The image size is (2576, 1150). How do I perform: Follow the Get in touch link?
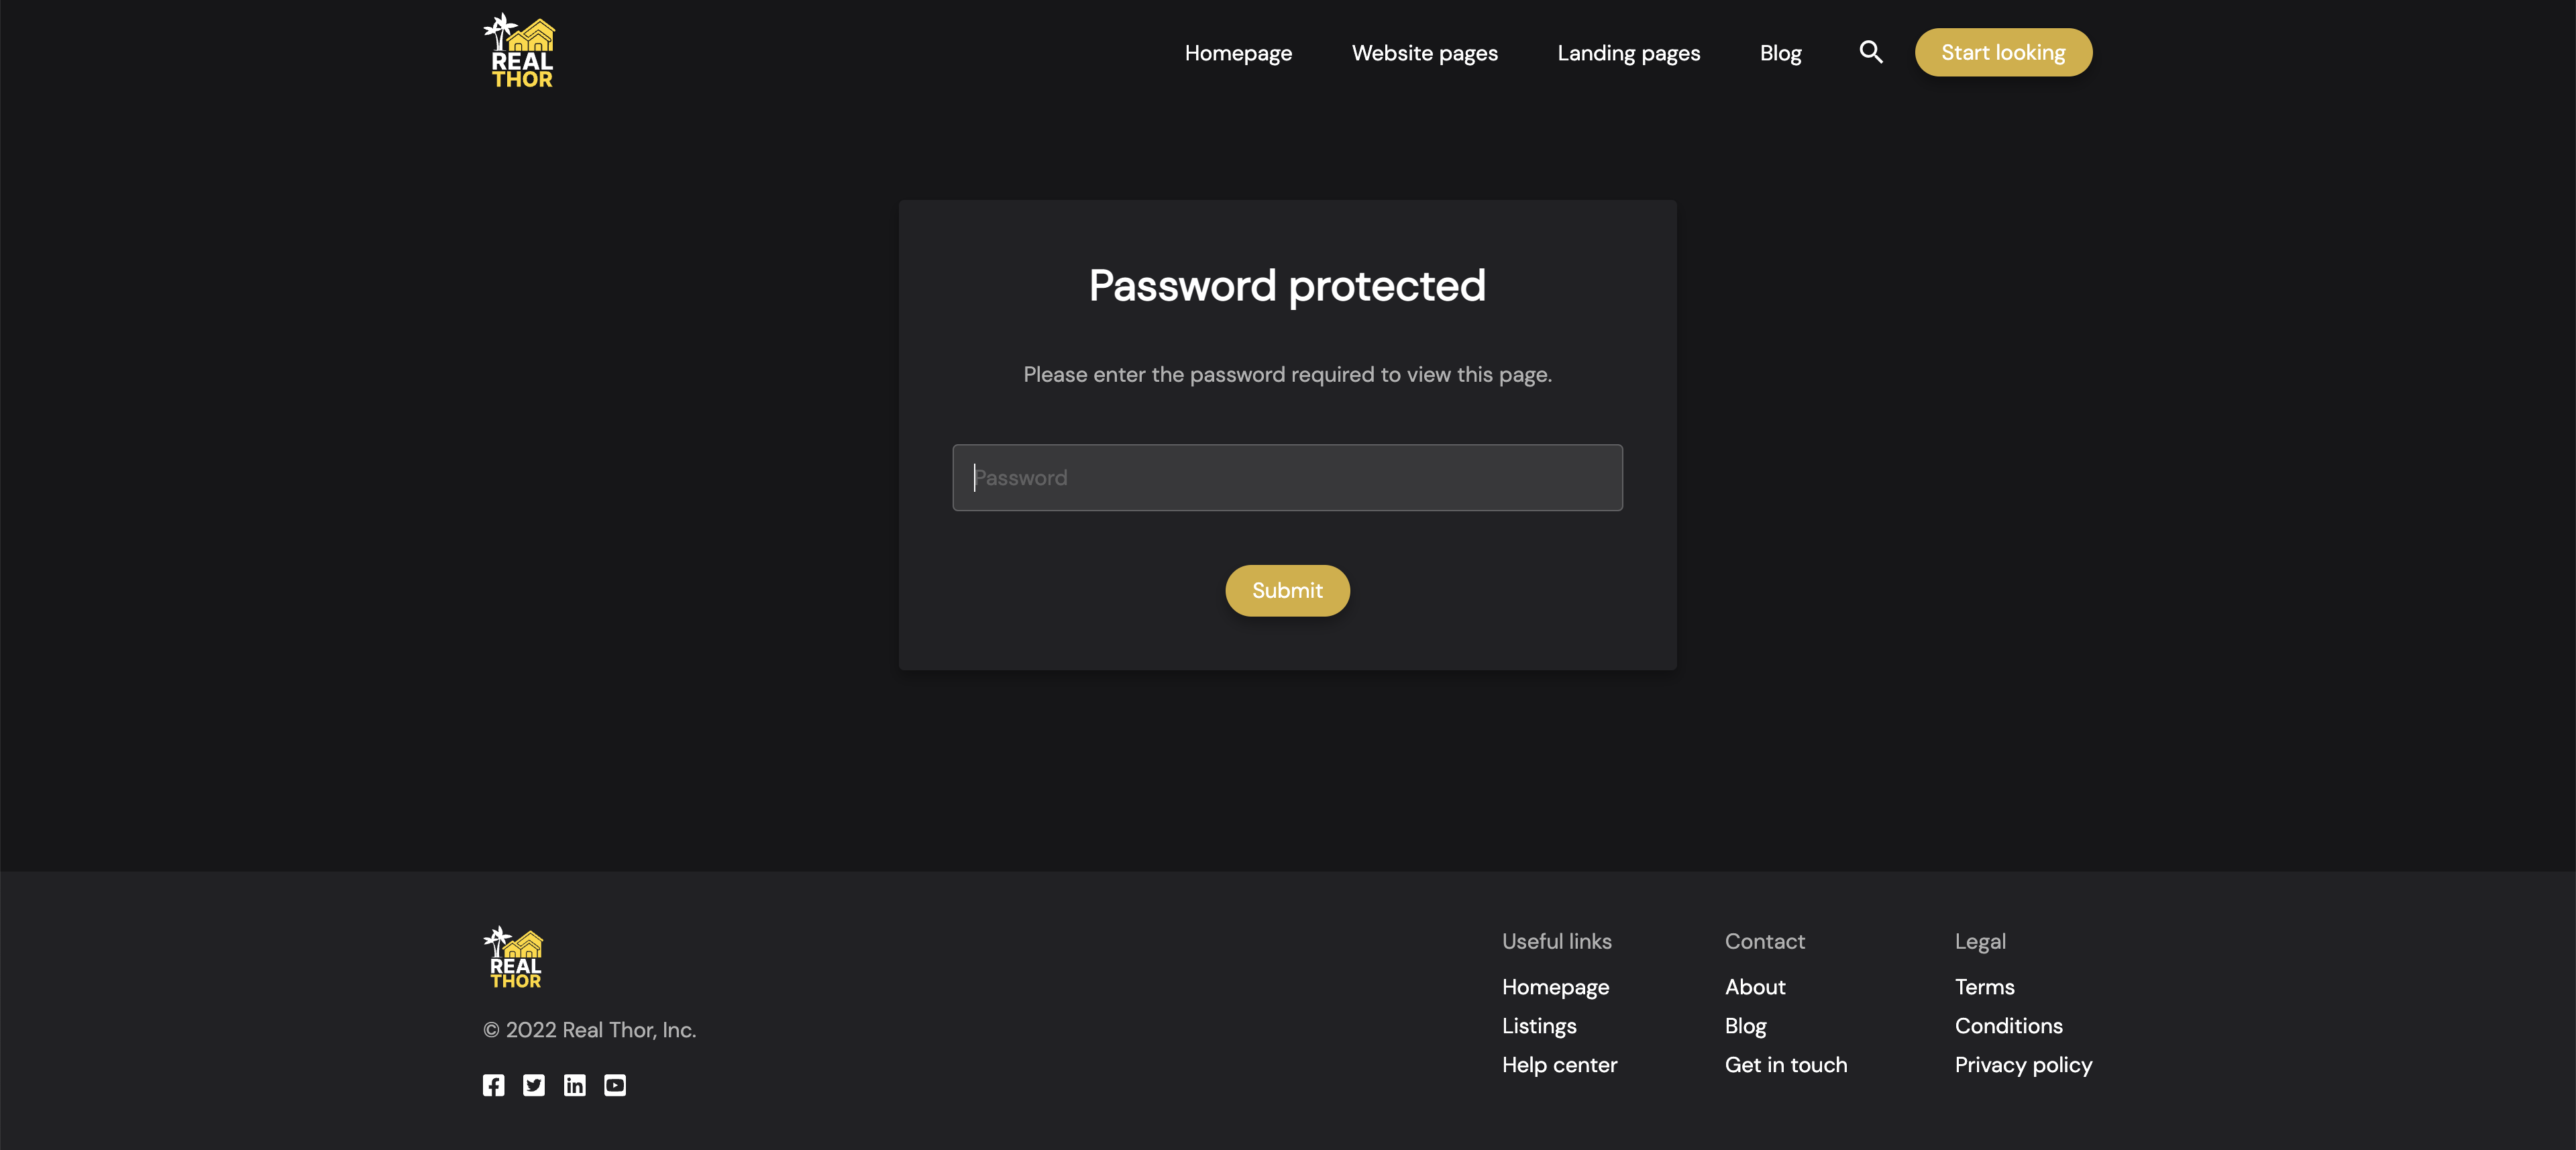(1785, 1065)
